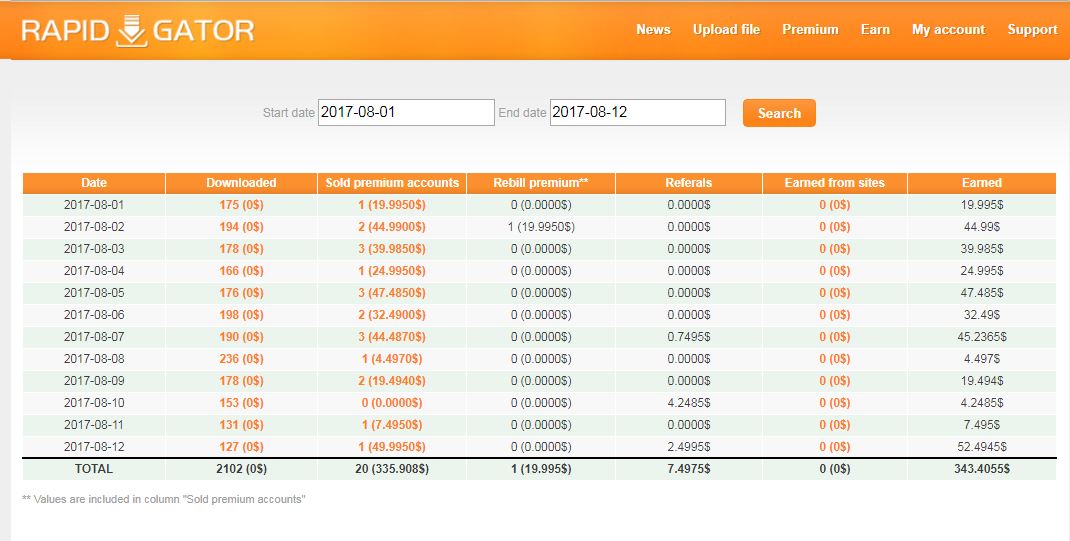Click 3 (47.4850$) sold premium link
Viewport: 1070px width, 541px height.
(x=392, y=293)
